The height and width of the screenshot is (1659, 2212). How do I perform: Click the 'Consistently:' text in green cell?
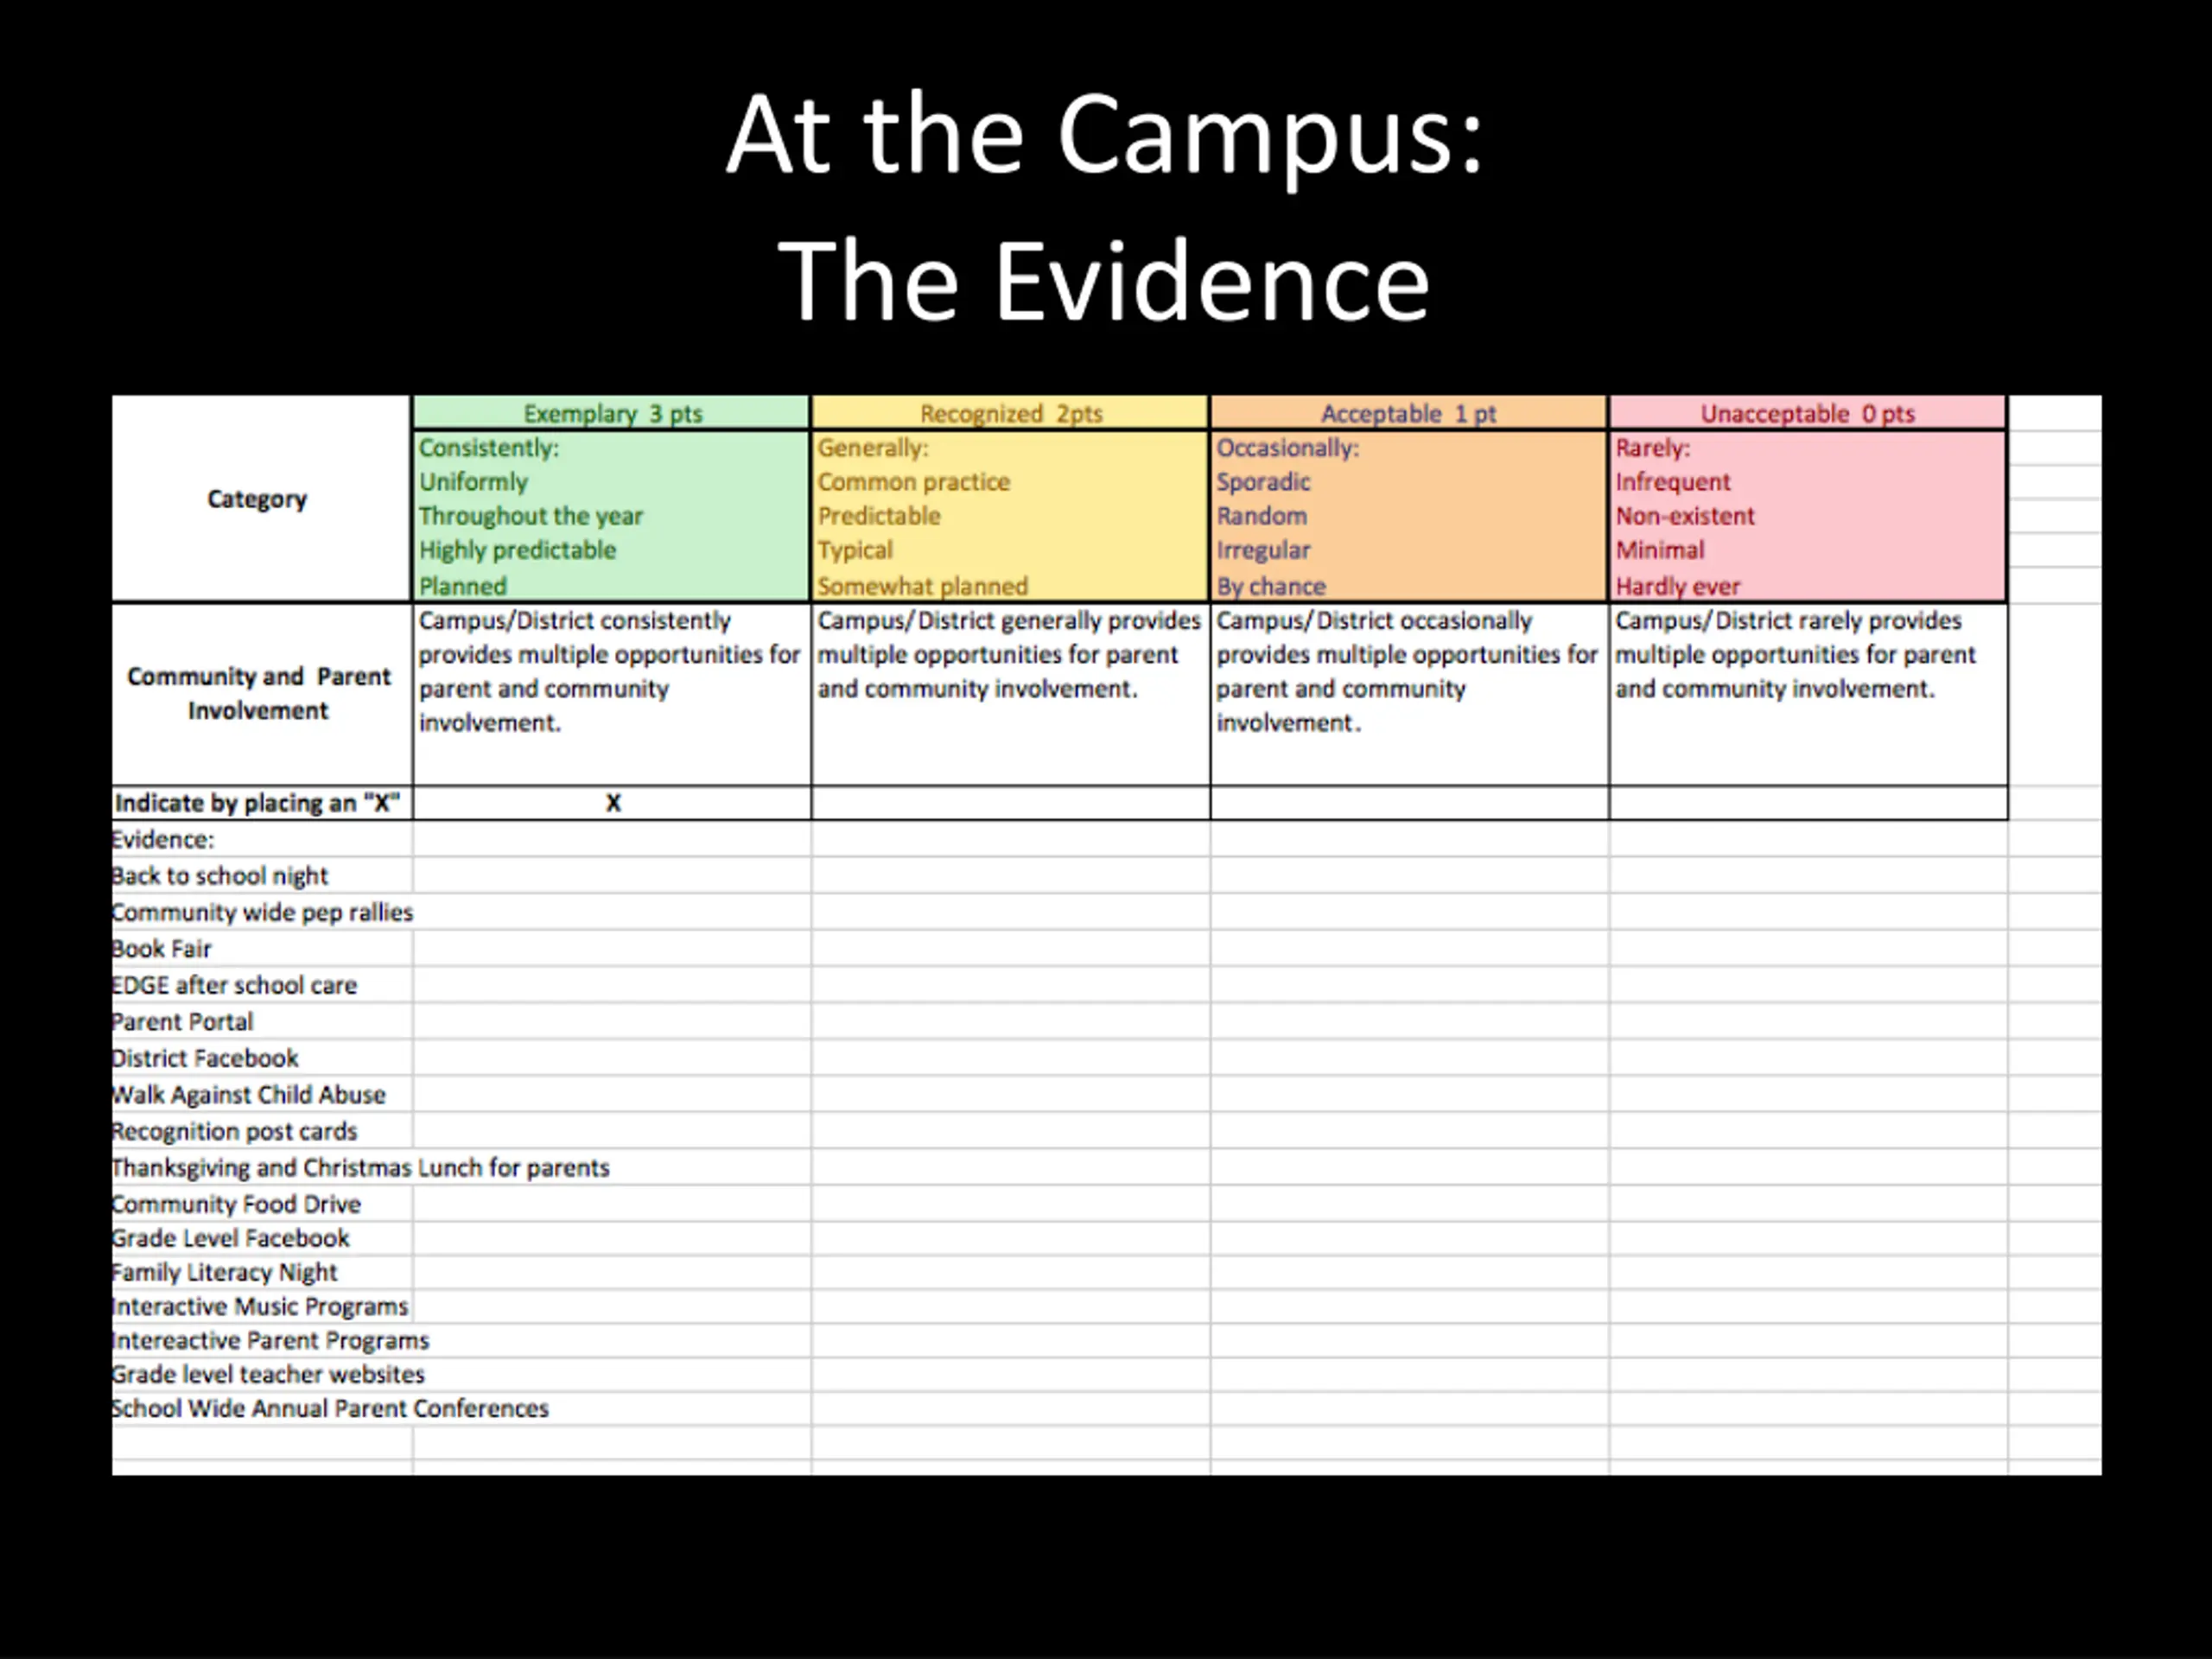tap(488, 448)
